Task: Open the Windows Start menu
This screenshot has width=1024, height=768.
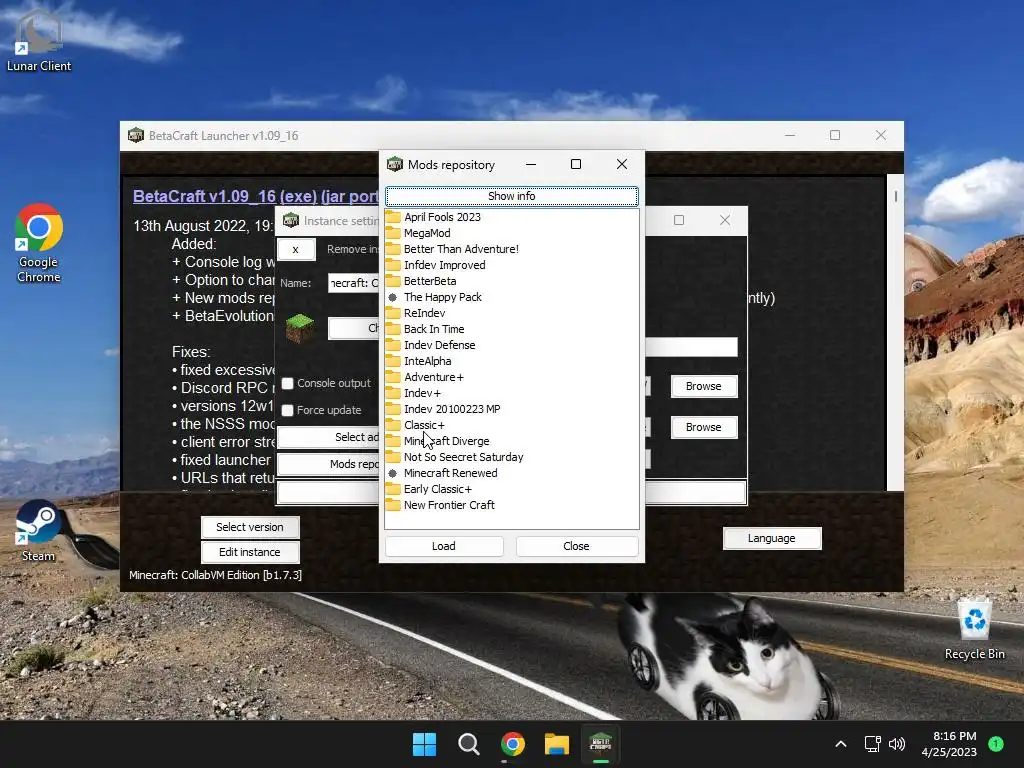Action: click(x=424, y=744)
